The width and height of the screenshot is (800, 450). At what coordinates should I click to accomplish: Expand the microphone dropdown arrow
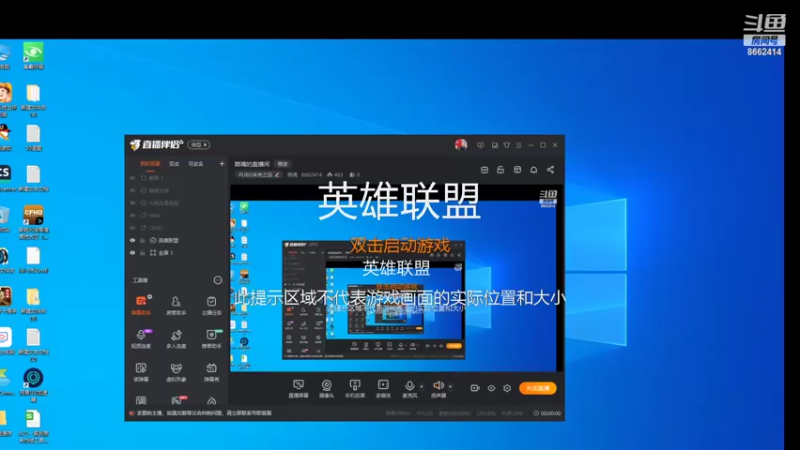coord(421,386)
